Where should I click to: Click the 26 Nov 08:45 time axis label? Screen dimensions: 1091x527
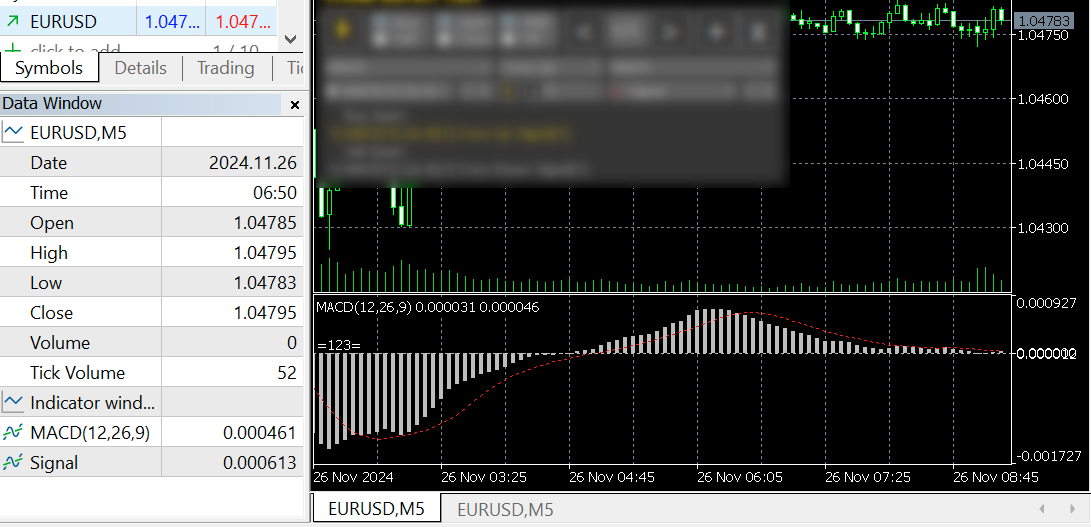tap(996, 477)
